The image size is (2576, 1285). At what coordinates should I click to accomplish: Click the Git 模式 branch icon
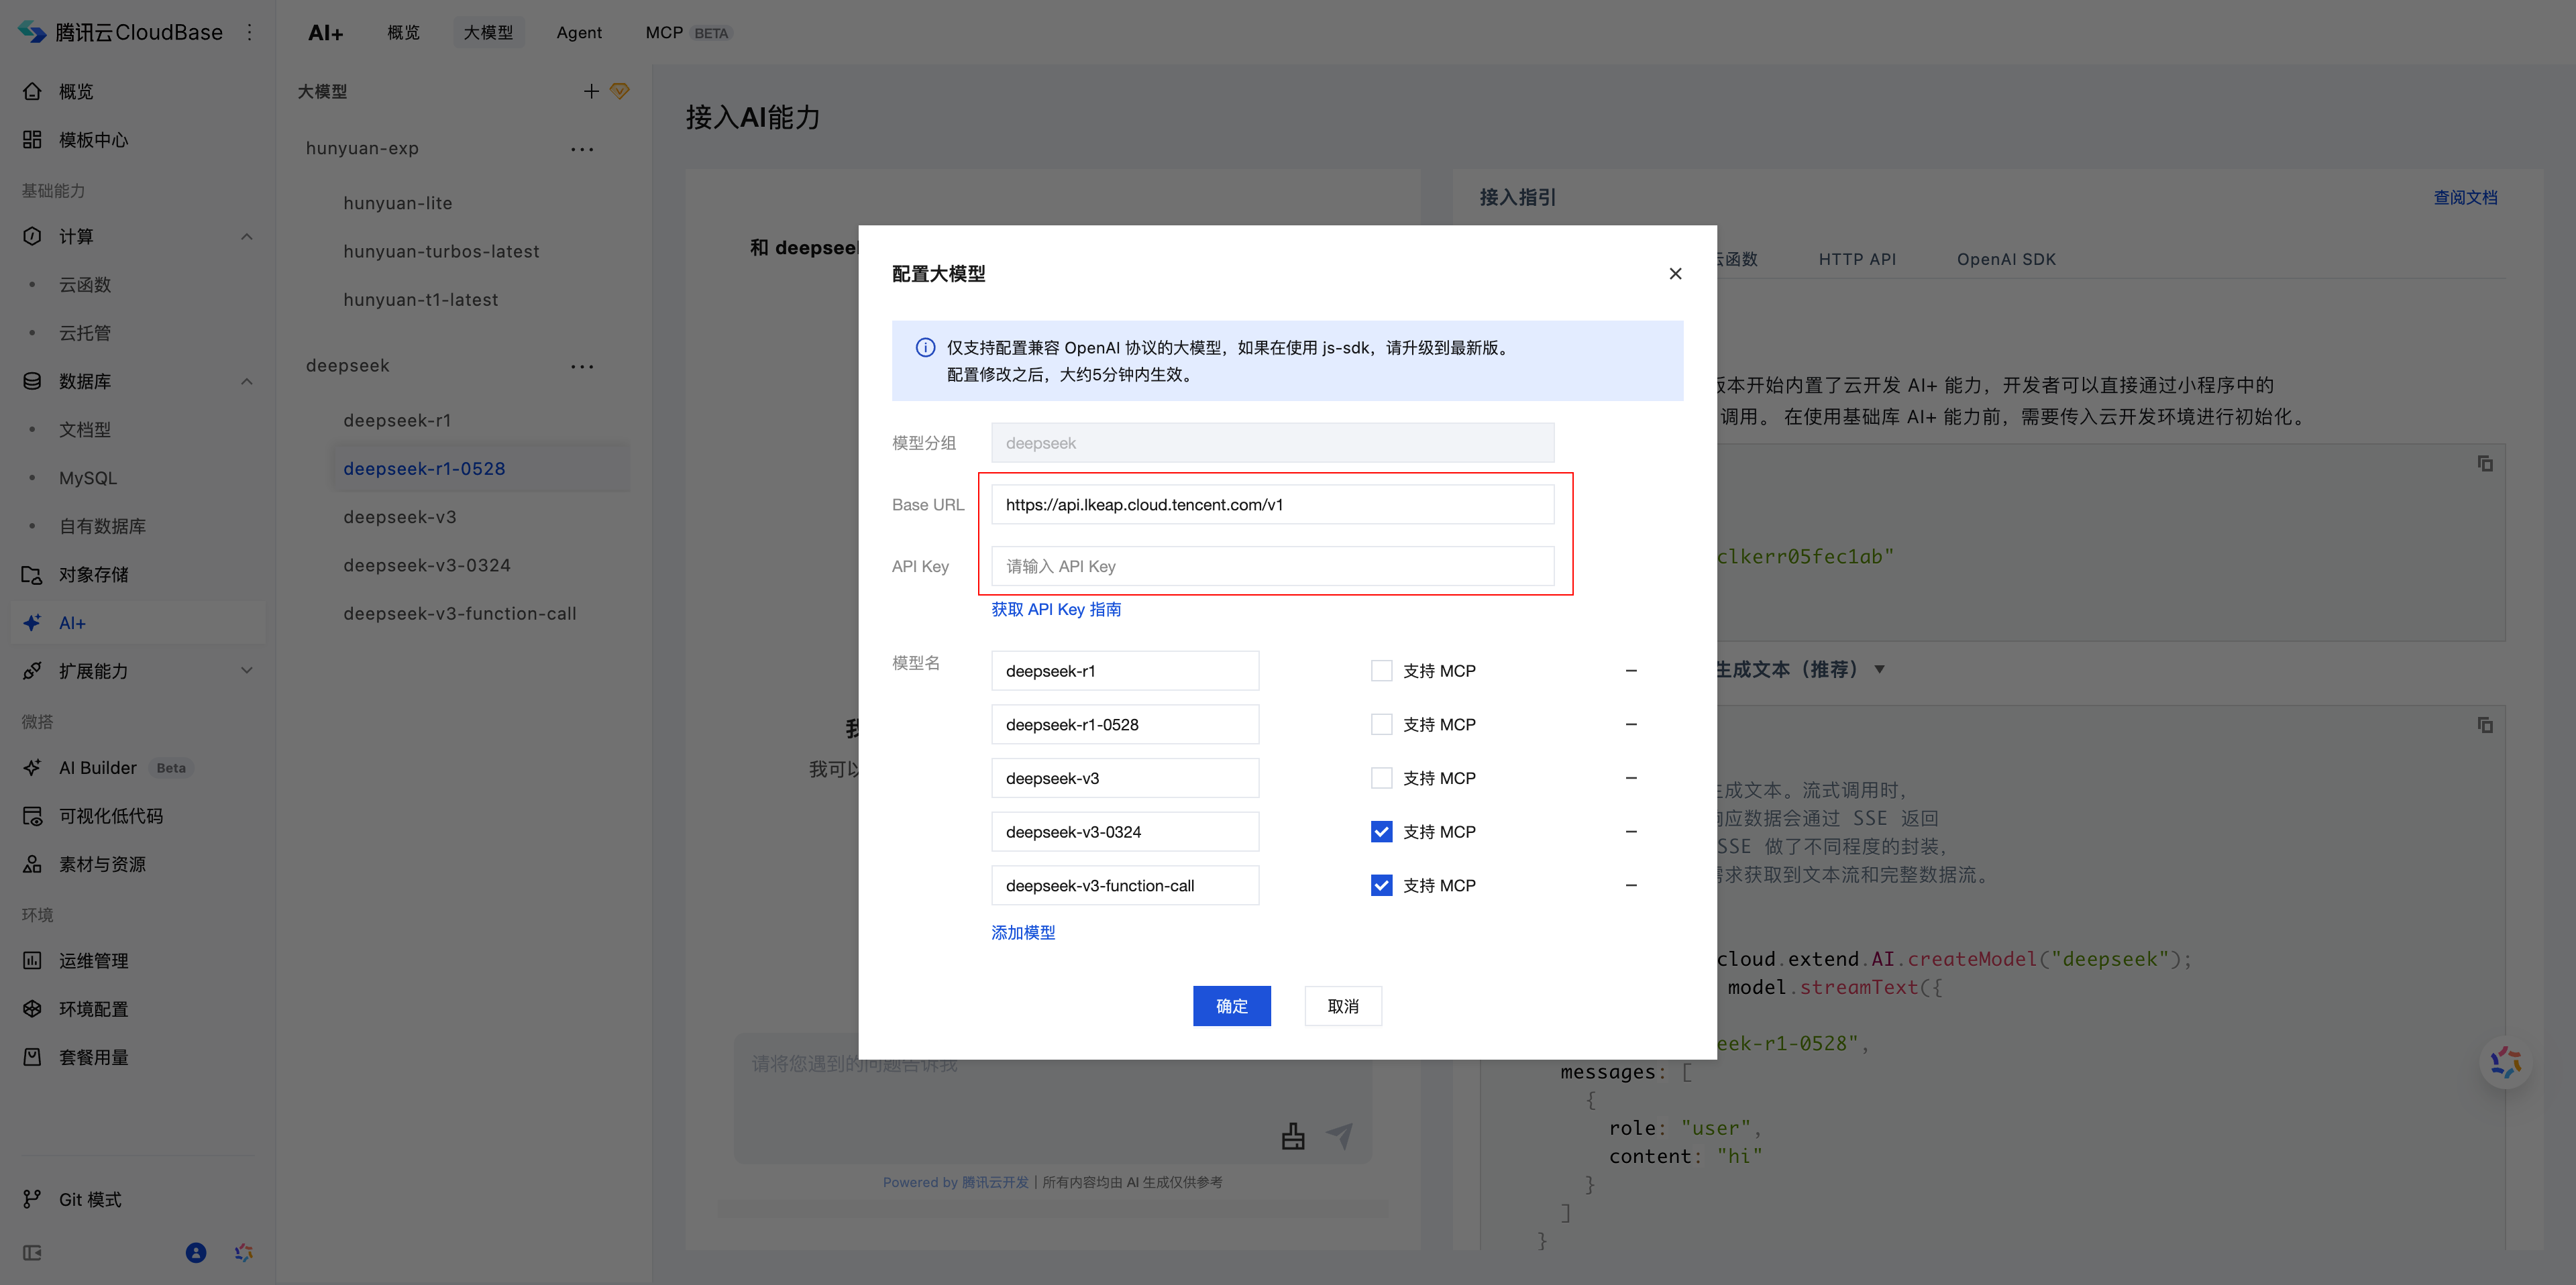pos(32,1198)
